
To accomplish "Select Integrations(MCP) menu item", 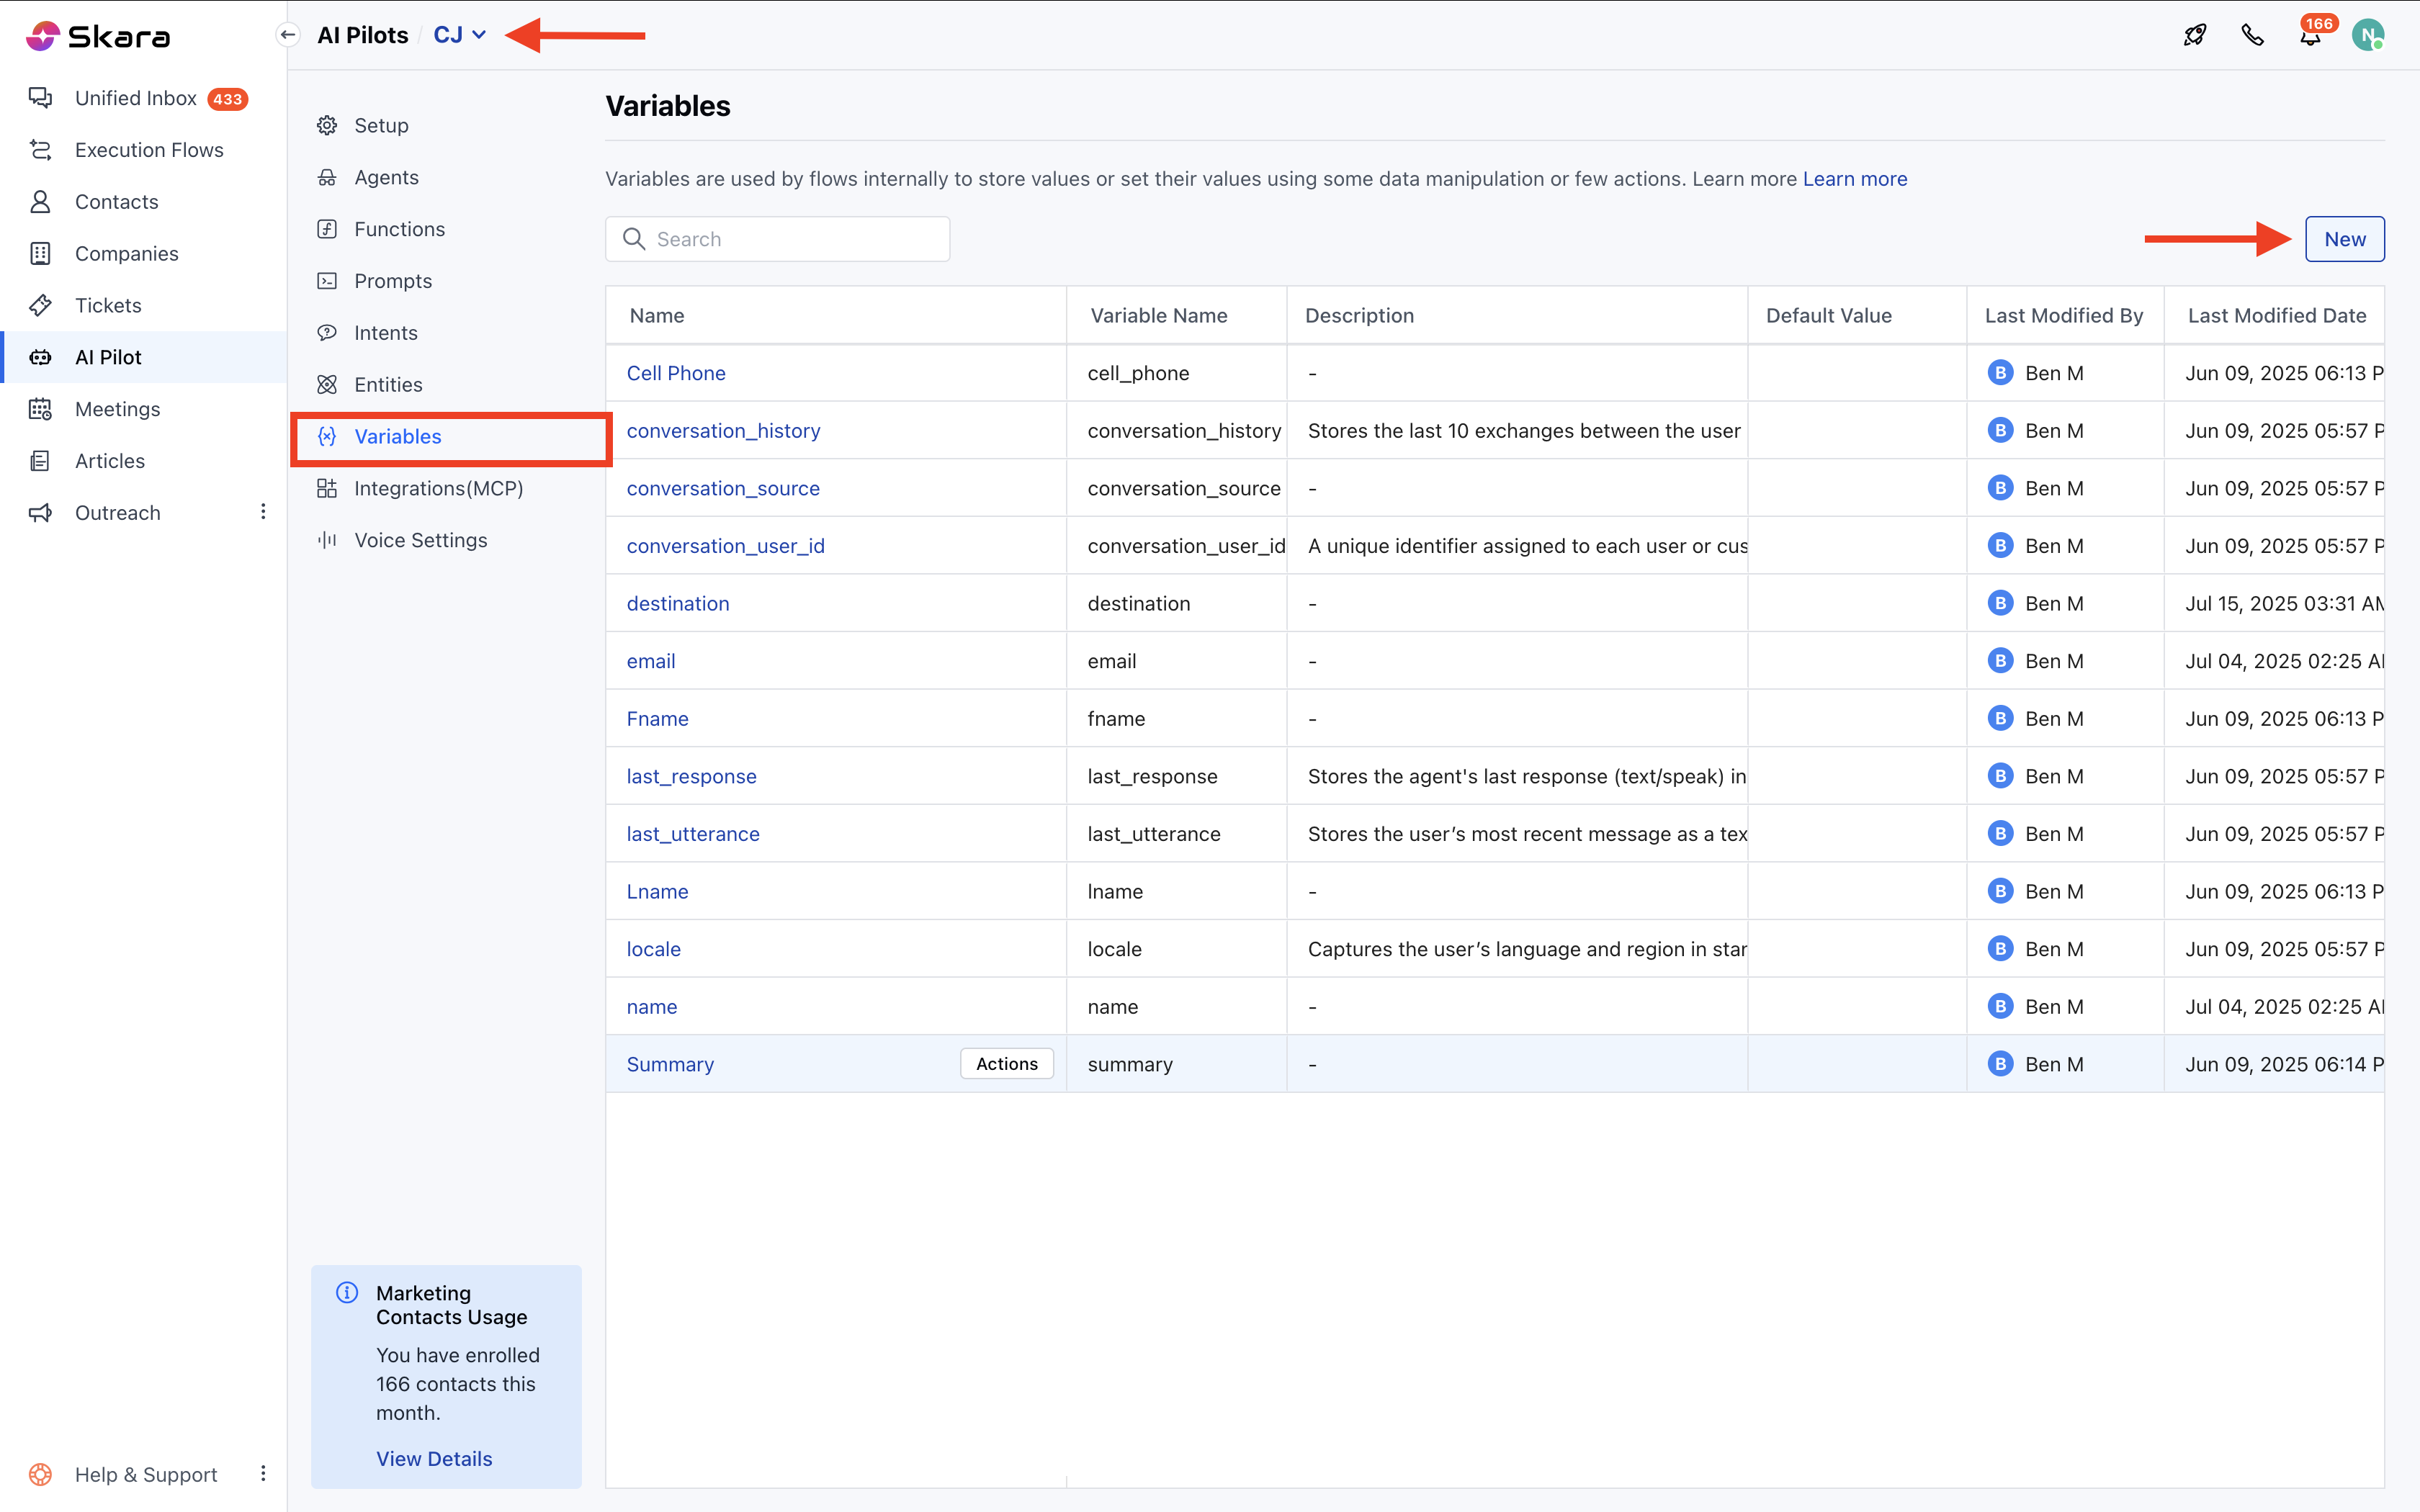I will point(438,488).
